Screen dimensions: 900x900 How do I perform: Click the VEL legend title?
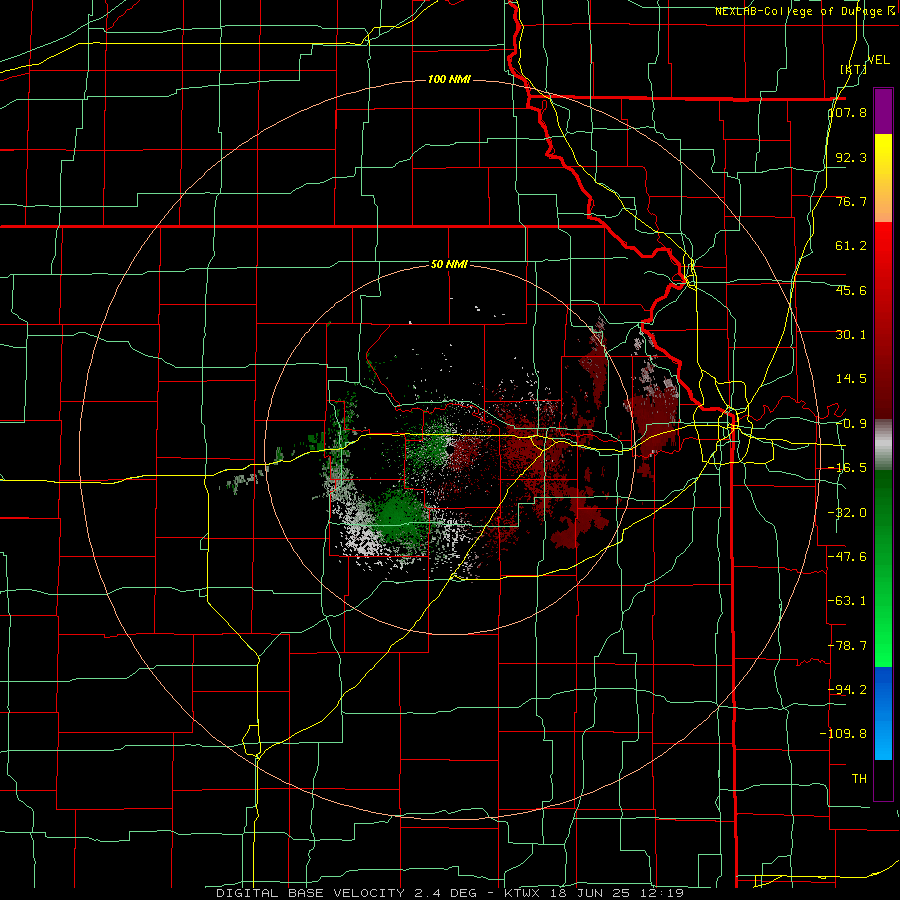pyautogui.click(x=879, y=60)
